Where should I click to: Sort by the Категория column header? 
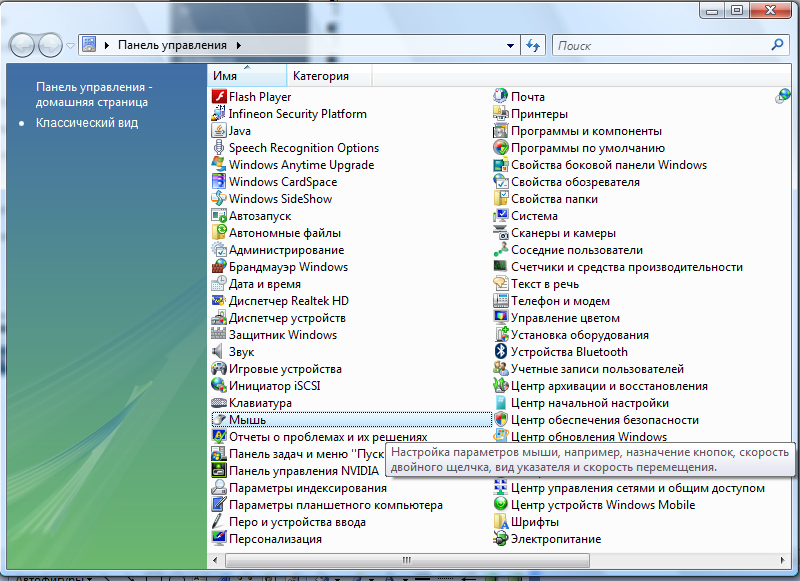tap(329, 75)
